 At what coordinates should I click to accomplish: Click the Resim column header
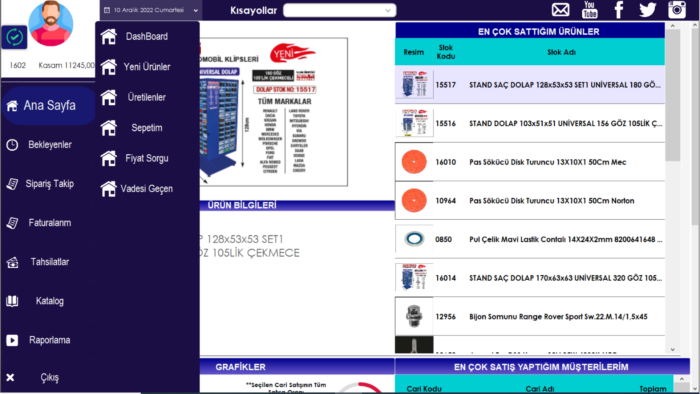pos(414,52)
